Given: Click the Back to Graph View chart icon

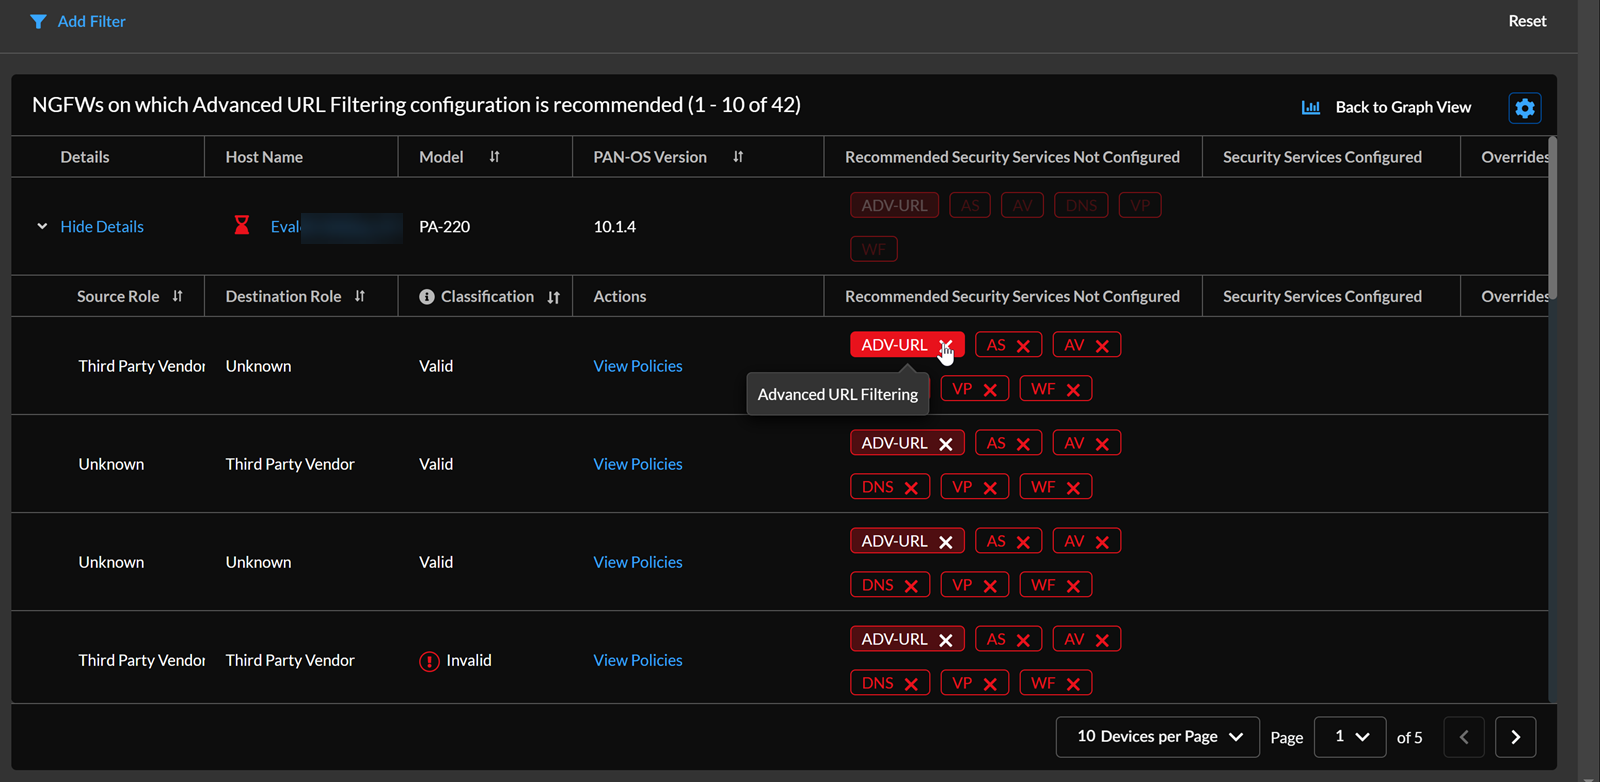Looking at the screenshot, I should pyautogui.click(x=1310, y=107).
